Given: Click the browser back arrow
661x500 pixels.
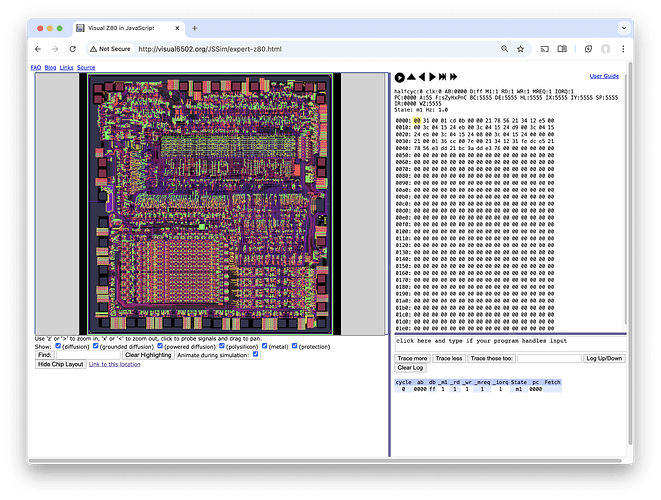Looking at the screenshot, I should (39, 48).
